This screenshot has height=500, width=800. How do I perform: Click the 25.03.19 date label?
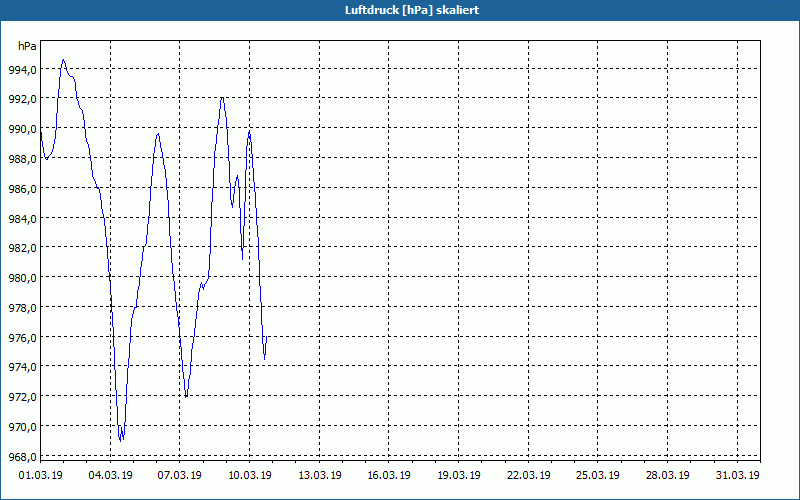pos(597,476)
